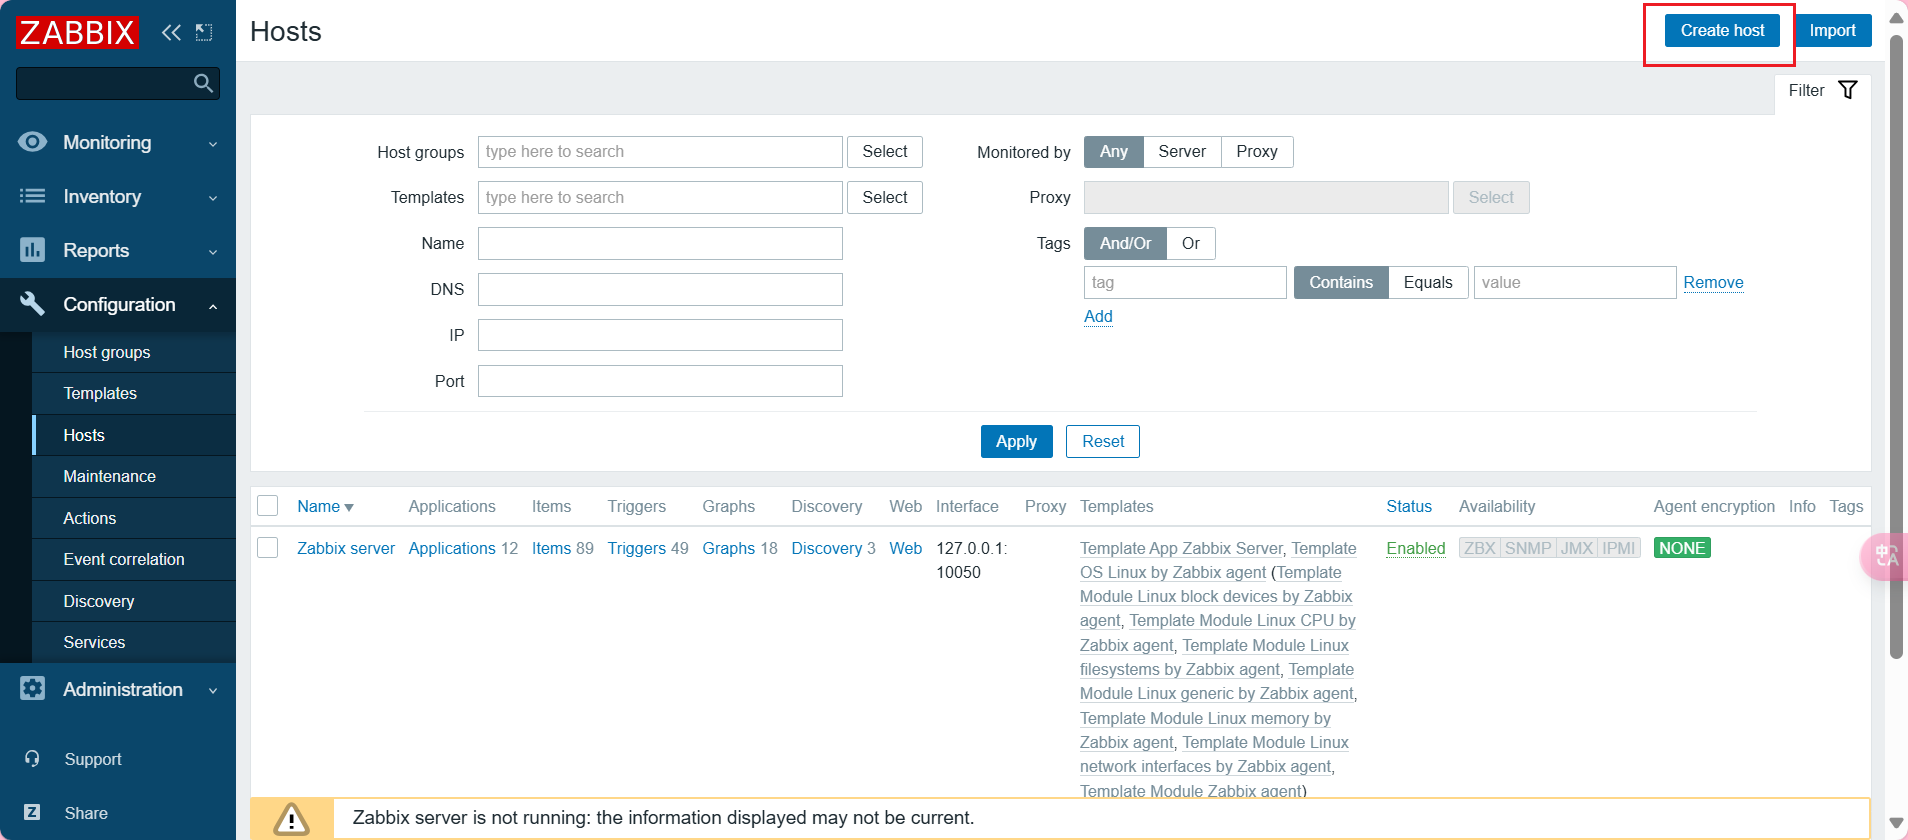
Task: Click the Support headset icon
Action: [x=32, y=759]
